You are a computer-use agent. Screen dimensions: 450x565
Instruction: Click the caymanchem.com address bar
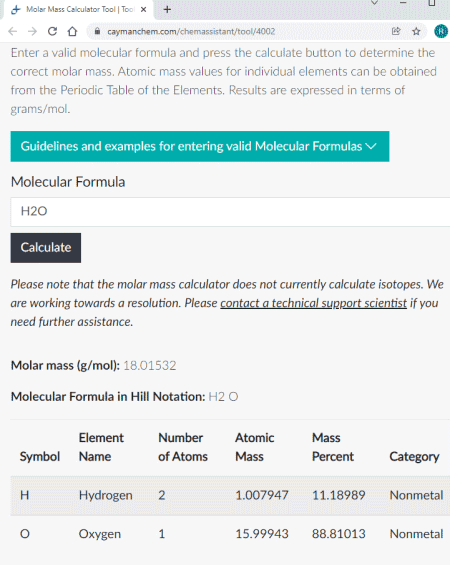(238, 31)
